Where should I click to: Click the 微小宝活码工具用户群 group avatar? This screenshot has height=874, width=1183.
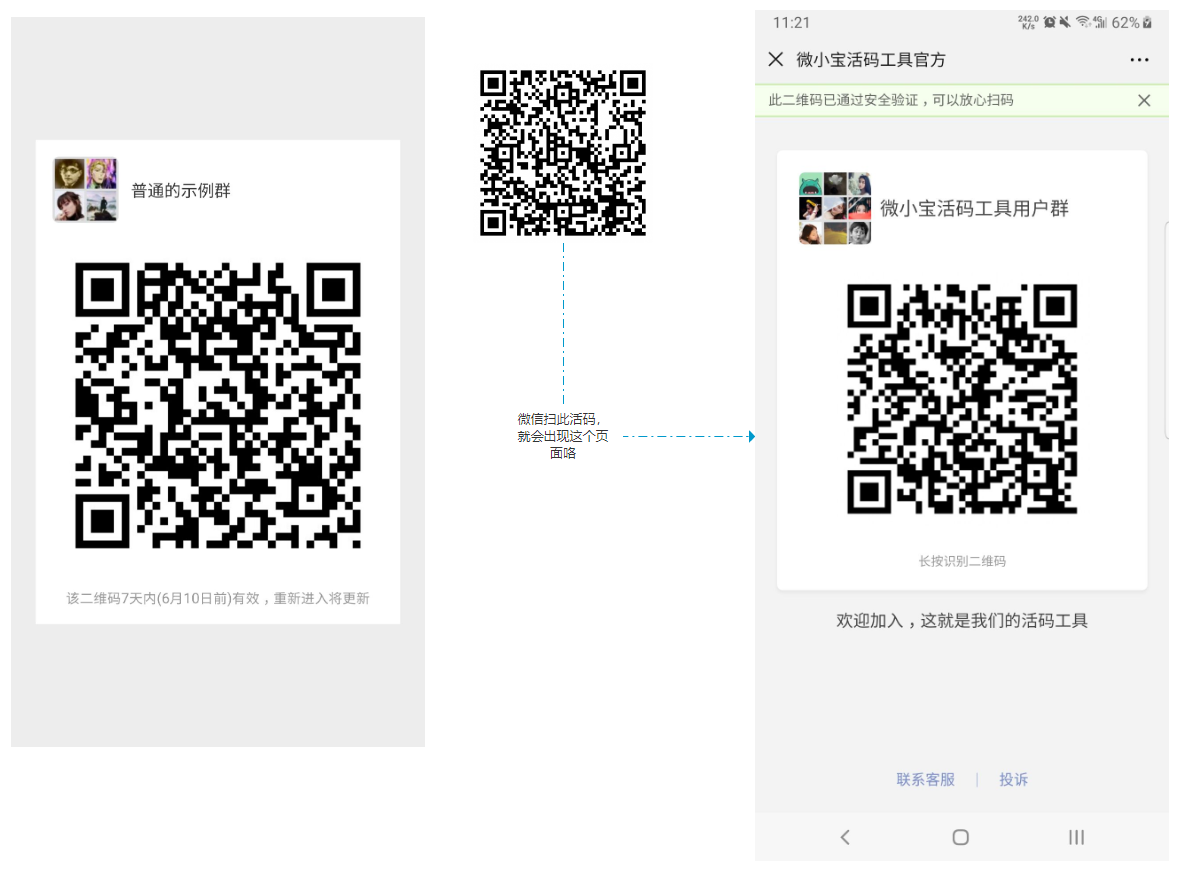pos(835,208)
